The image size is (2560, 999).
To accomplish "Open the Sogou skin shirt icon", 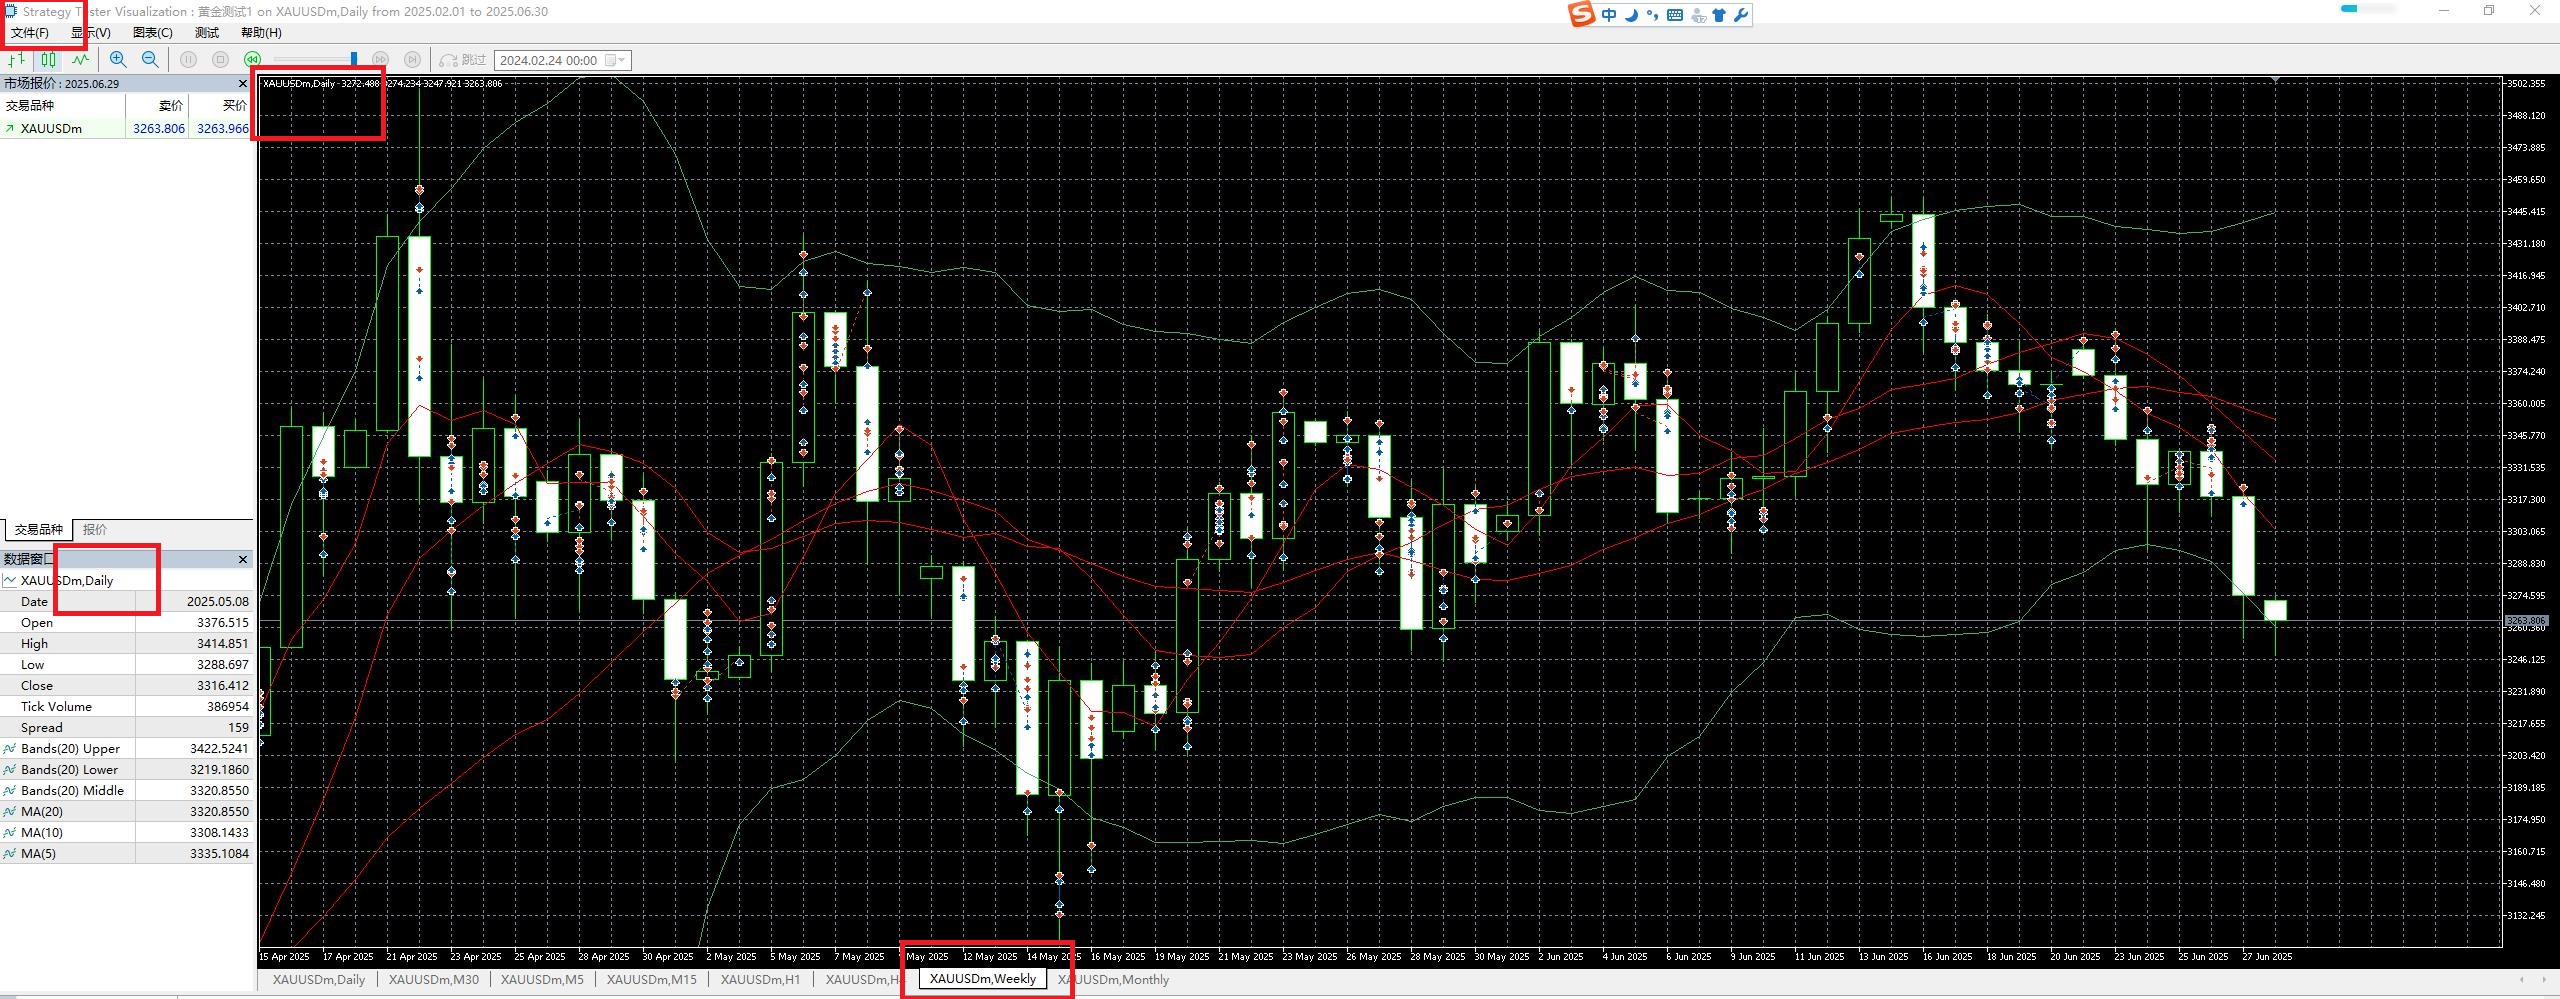I will coord(1719,15).
